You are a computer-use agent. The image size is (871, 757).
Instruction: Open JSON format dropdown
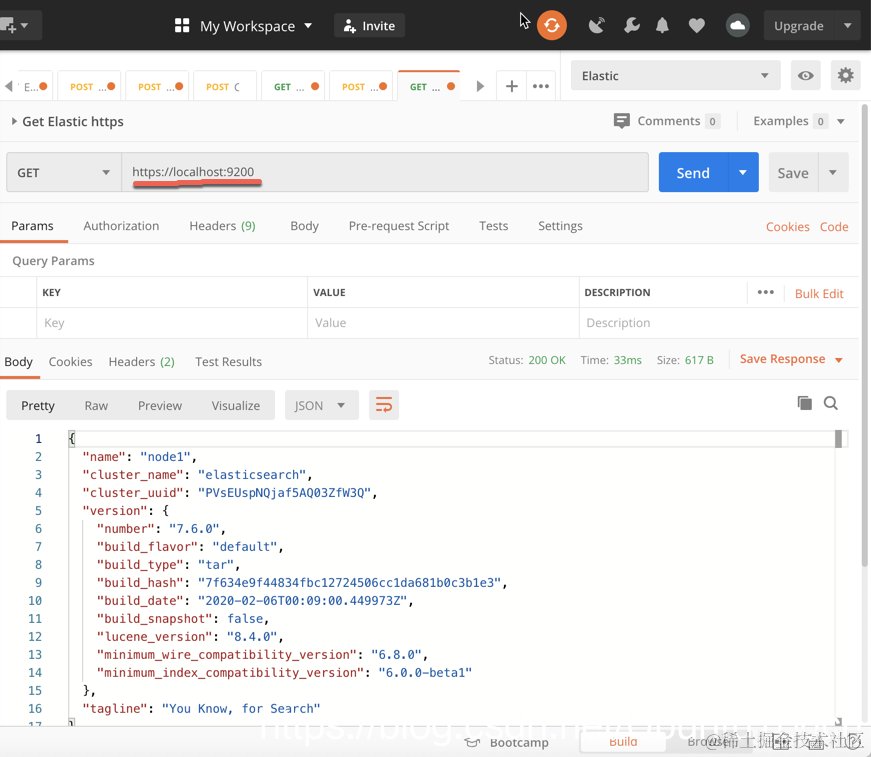point(322,405)
